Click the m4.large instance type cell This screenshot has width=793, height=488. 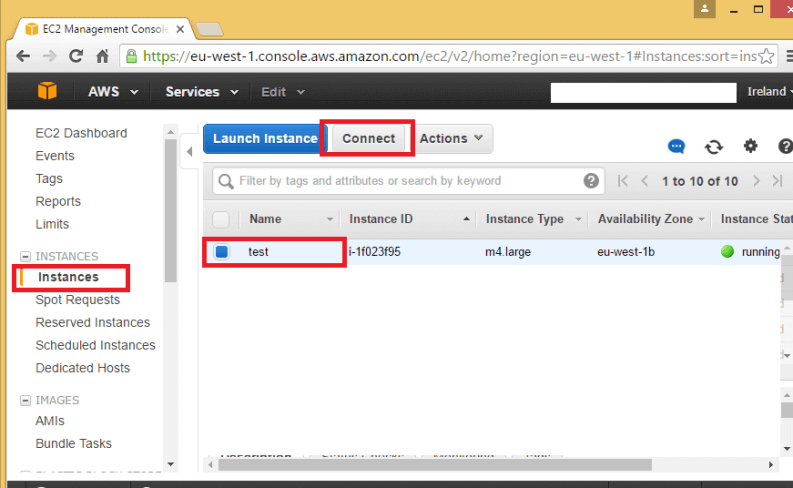pyautogui.click(x=508, y=252)
